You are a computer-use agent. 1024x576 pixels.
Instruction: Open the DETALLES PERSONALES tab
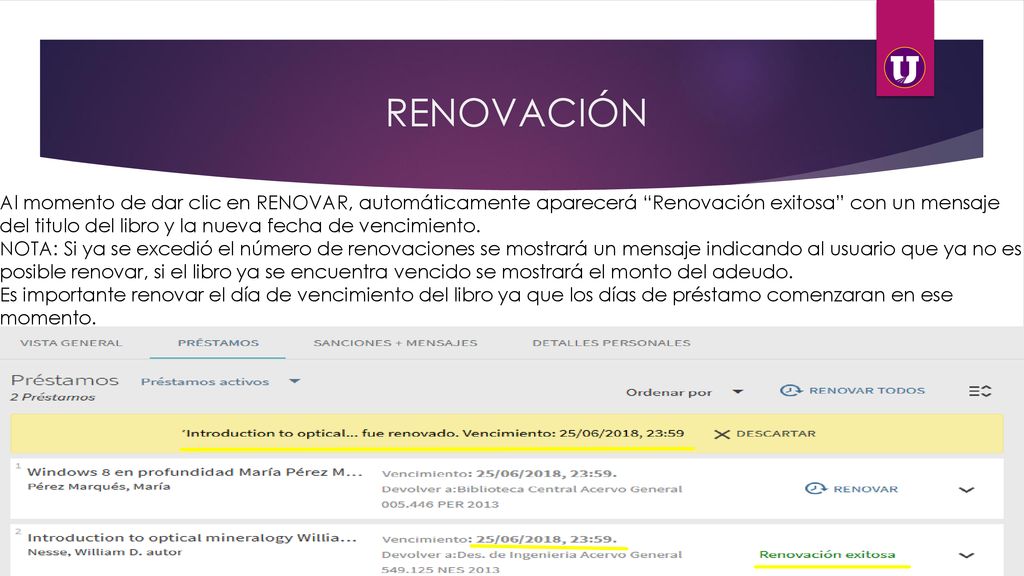611,343
